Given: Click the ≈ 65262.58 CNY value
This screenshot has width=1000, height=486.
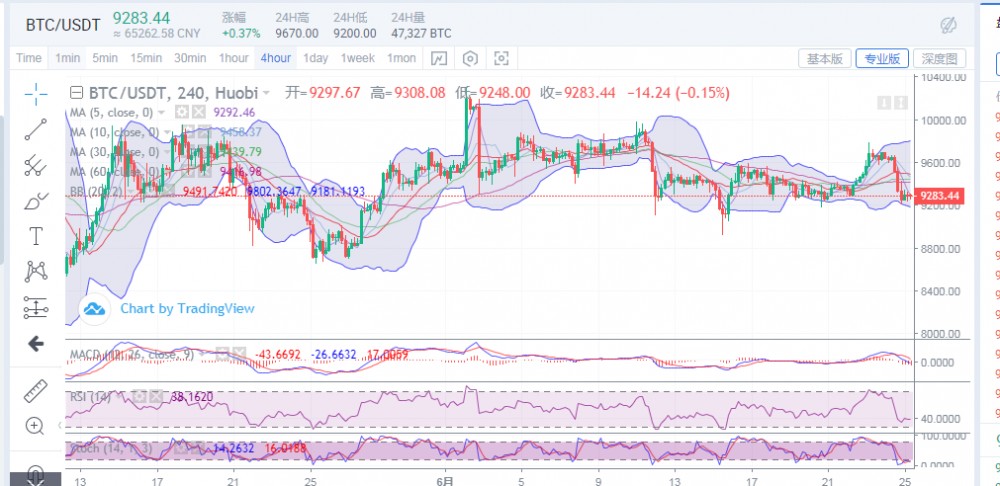Looking at the screenshot, I should pos(157,34).
